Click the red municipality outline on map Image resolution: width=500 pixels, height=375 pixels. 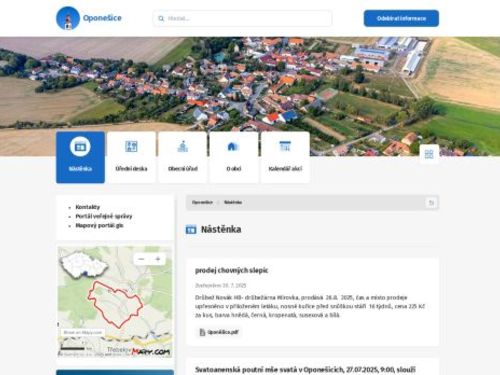[115, 305]
